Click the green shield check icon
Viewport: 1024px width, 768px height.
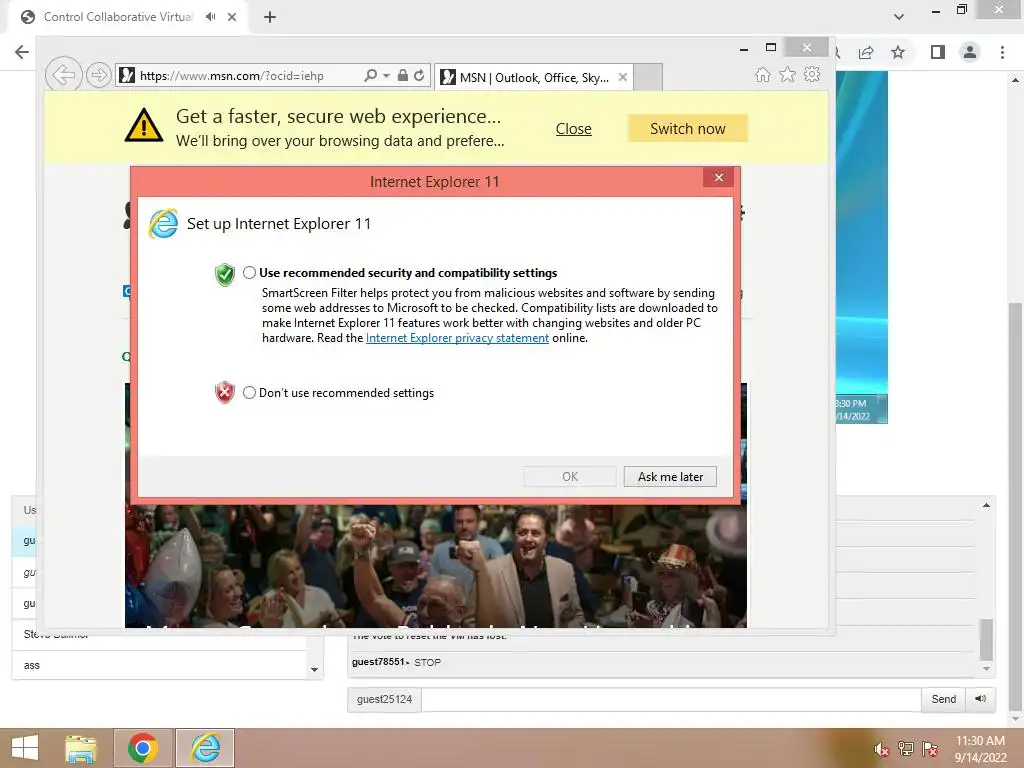tap(225, 275)
